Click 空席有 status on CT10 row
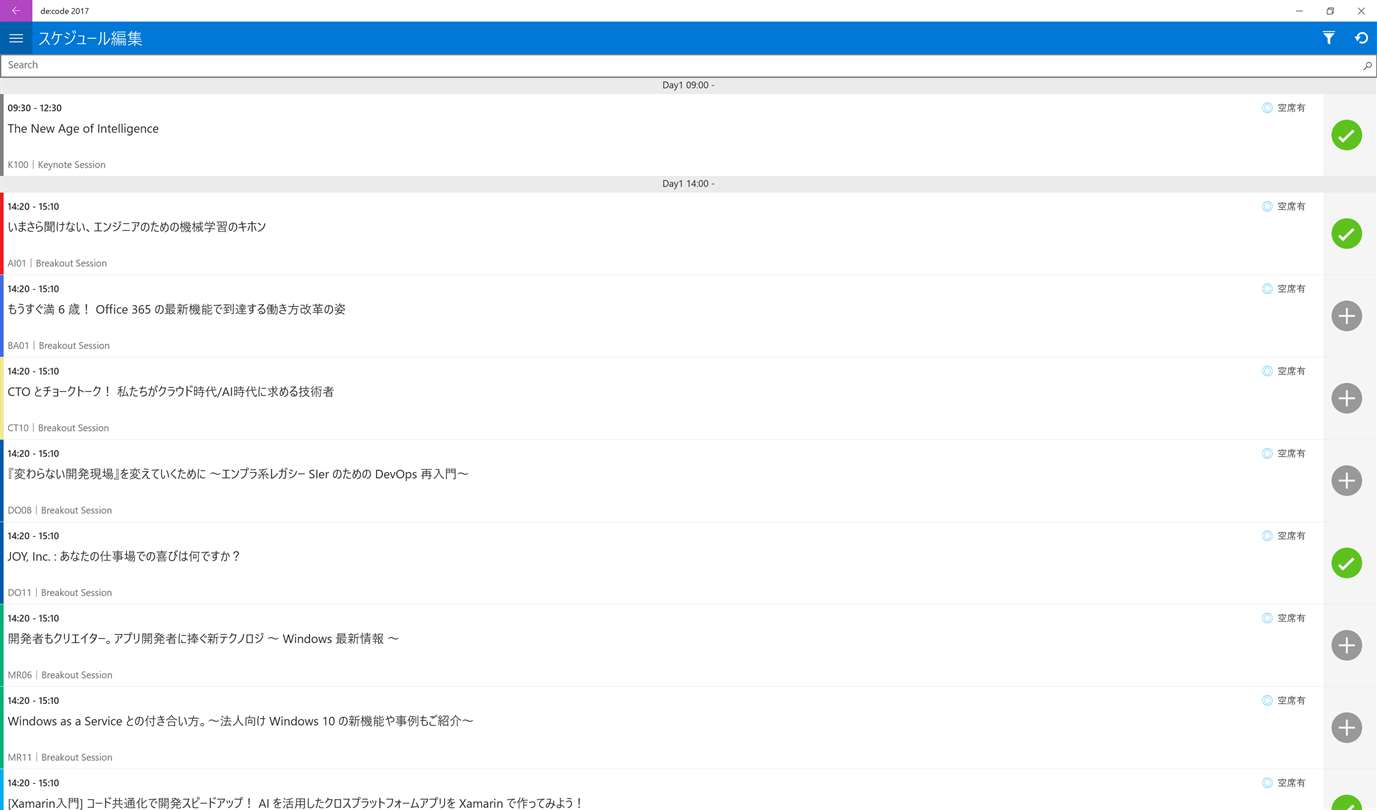 1284,371
